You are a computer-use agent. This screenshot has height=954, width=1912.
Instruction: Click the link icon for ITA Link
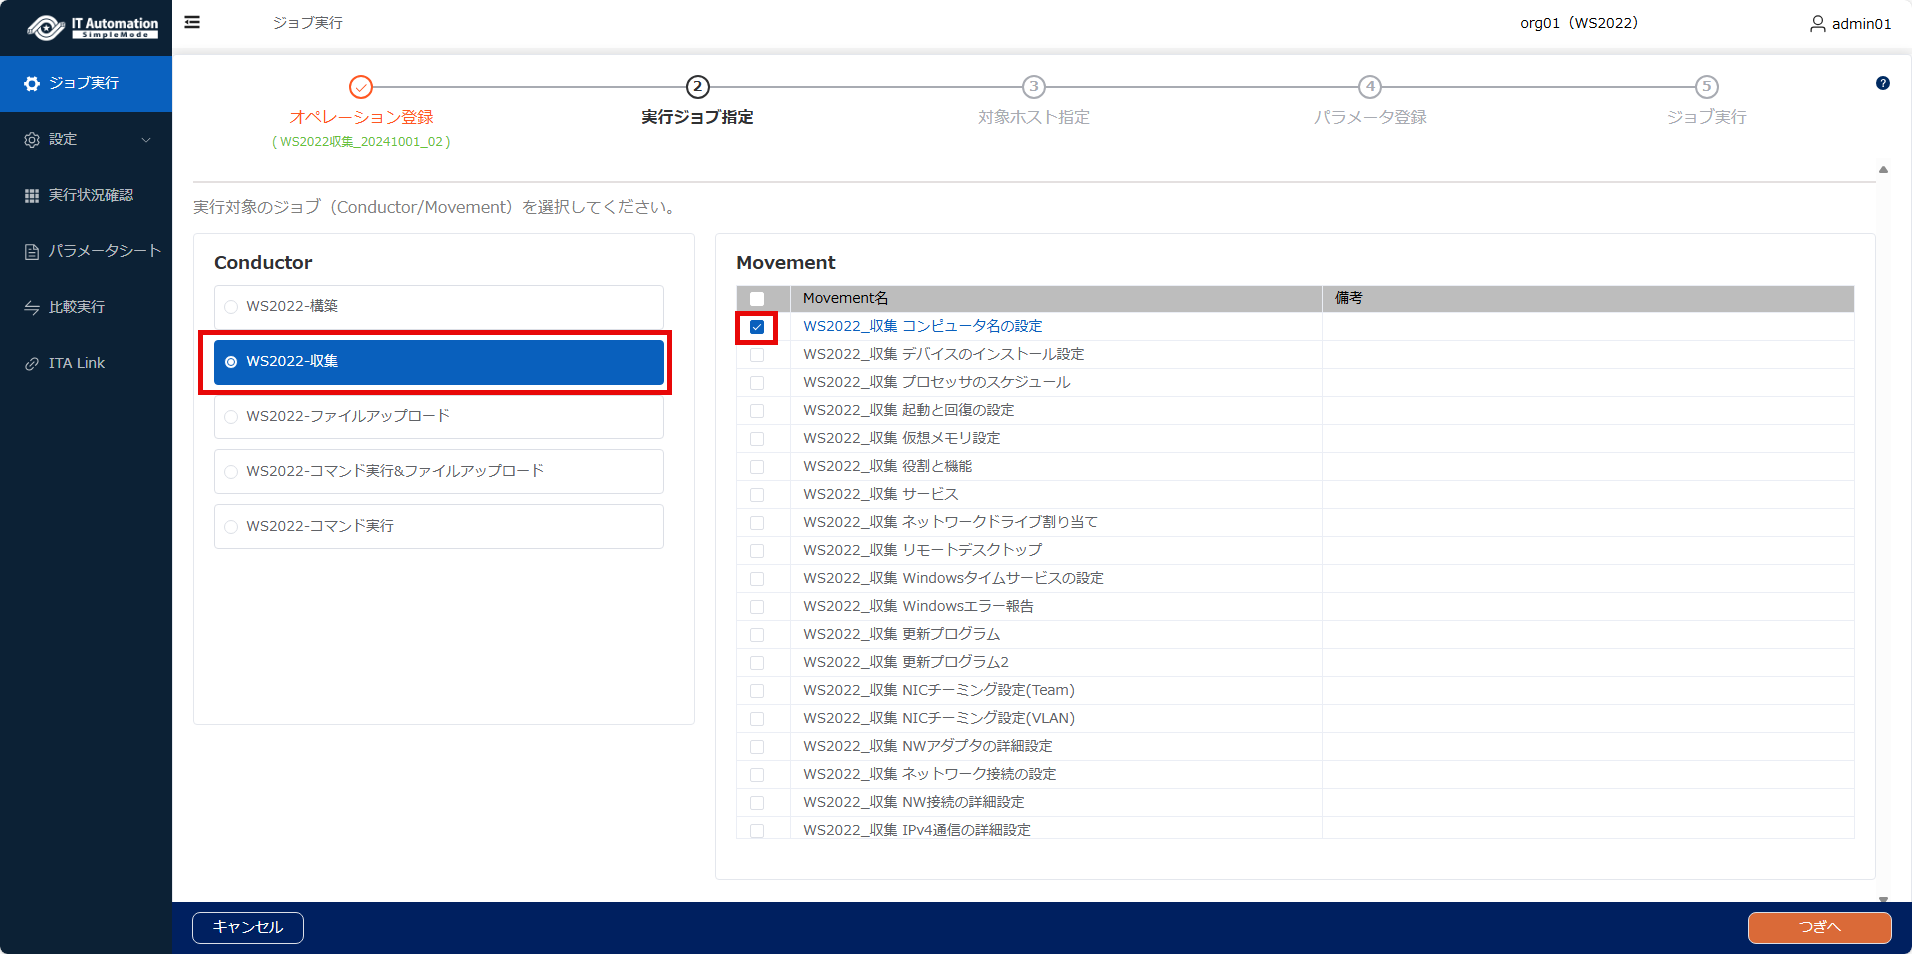(x=32, y=364)
